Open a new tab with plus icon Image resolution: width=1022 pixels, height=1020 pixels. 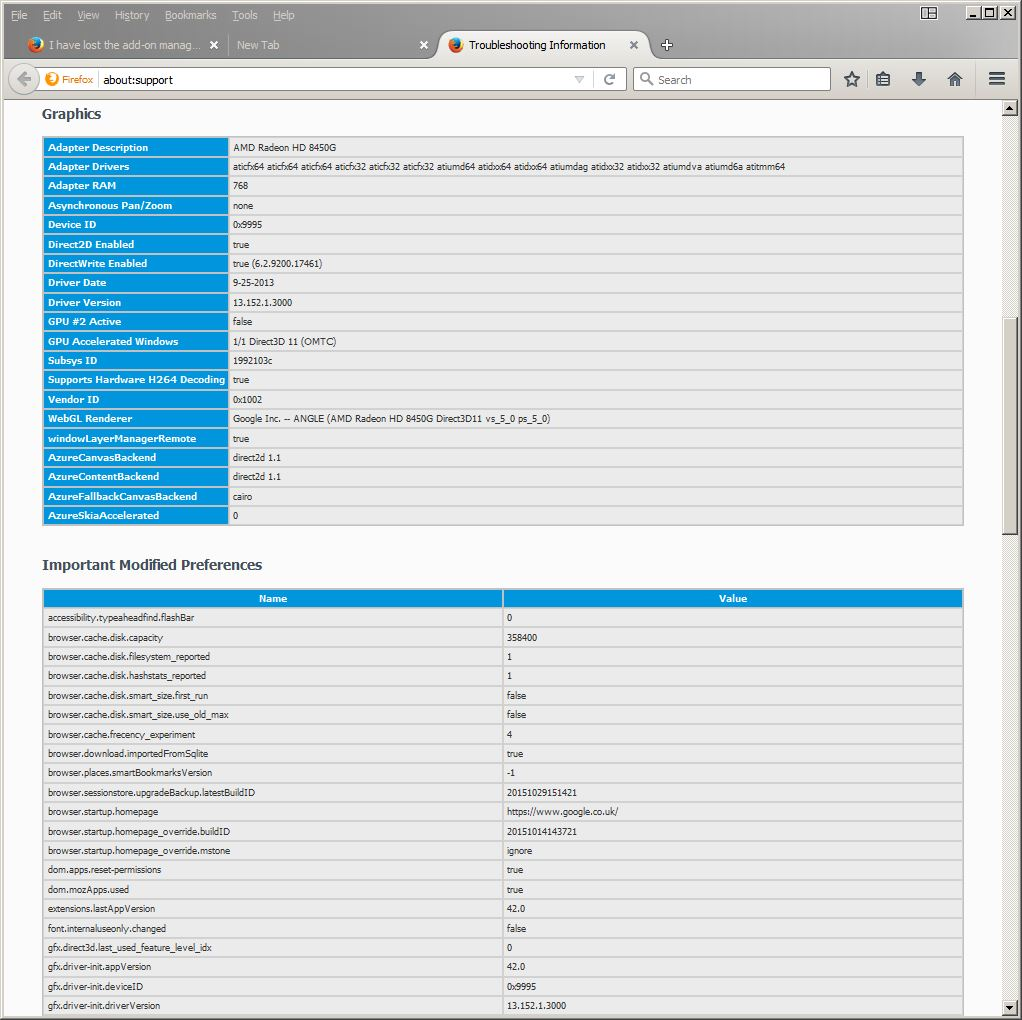(667, 45)
